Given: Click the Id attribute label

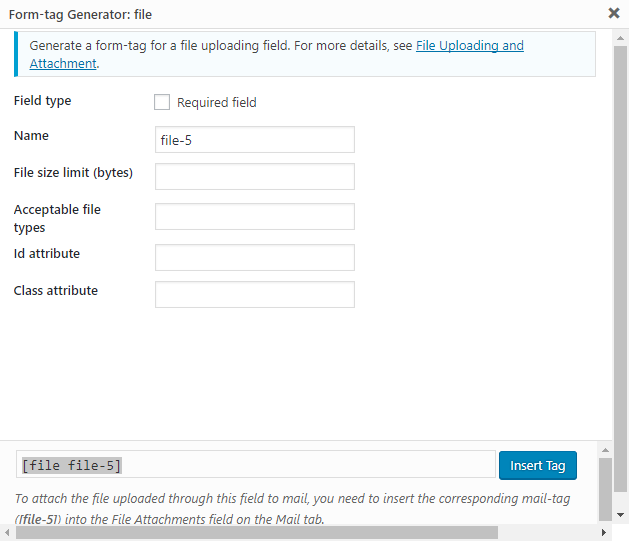Looking at the screenshot, I should (47, 254).
